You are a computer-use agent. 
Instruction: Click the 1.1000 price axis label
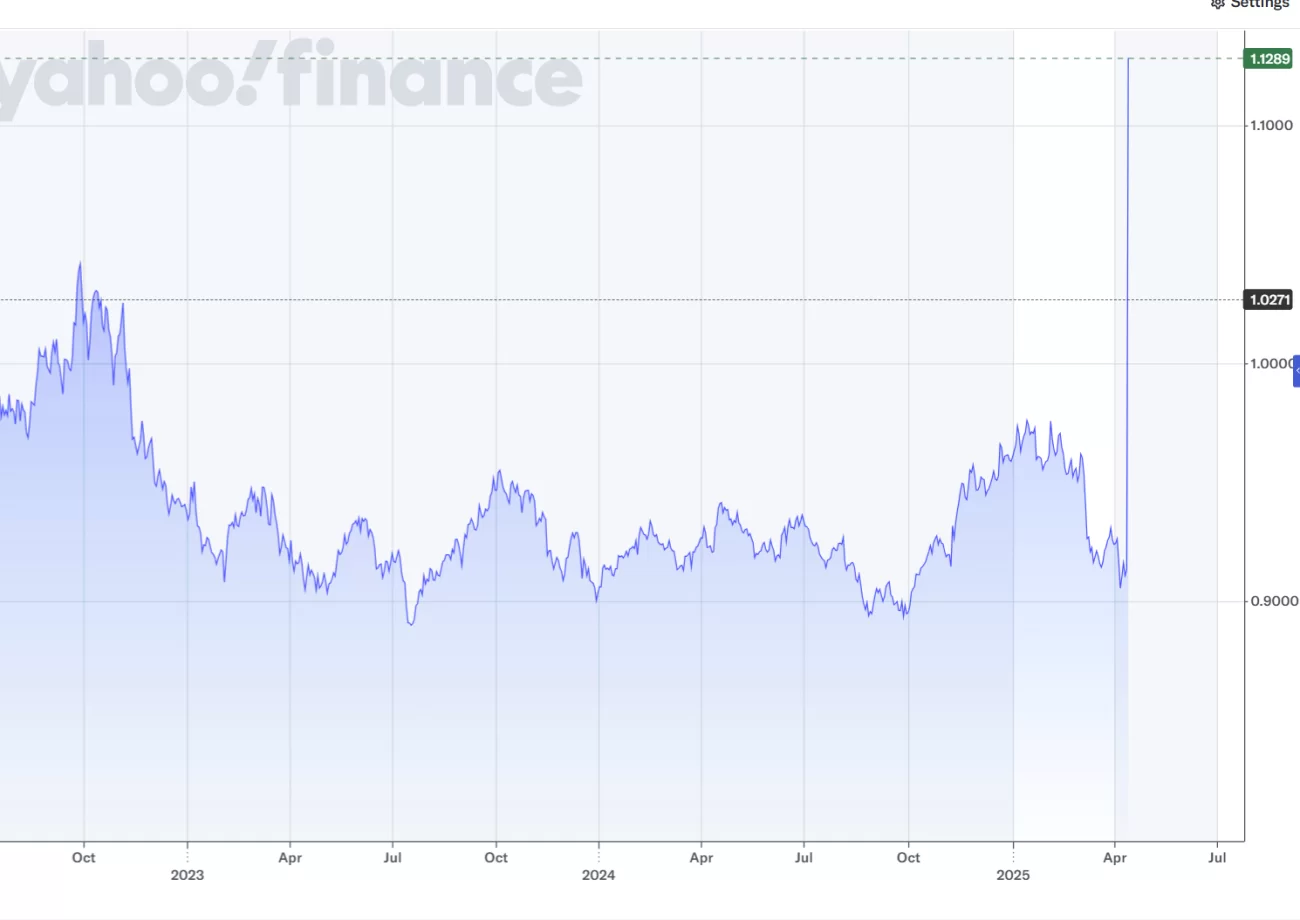[1270, 125]
